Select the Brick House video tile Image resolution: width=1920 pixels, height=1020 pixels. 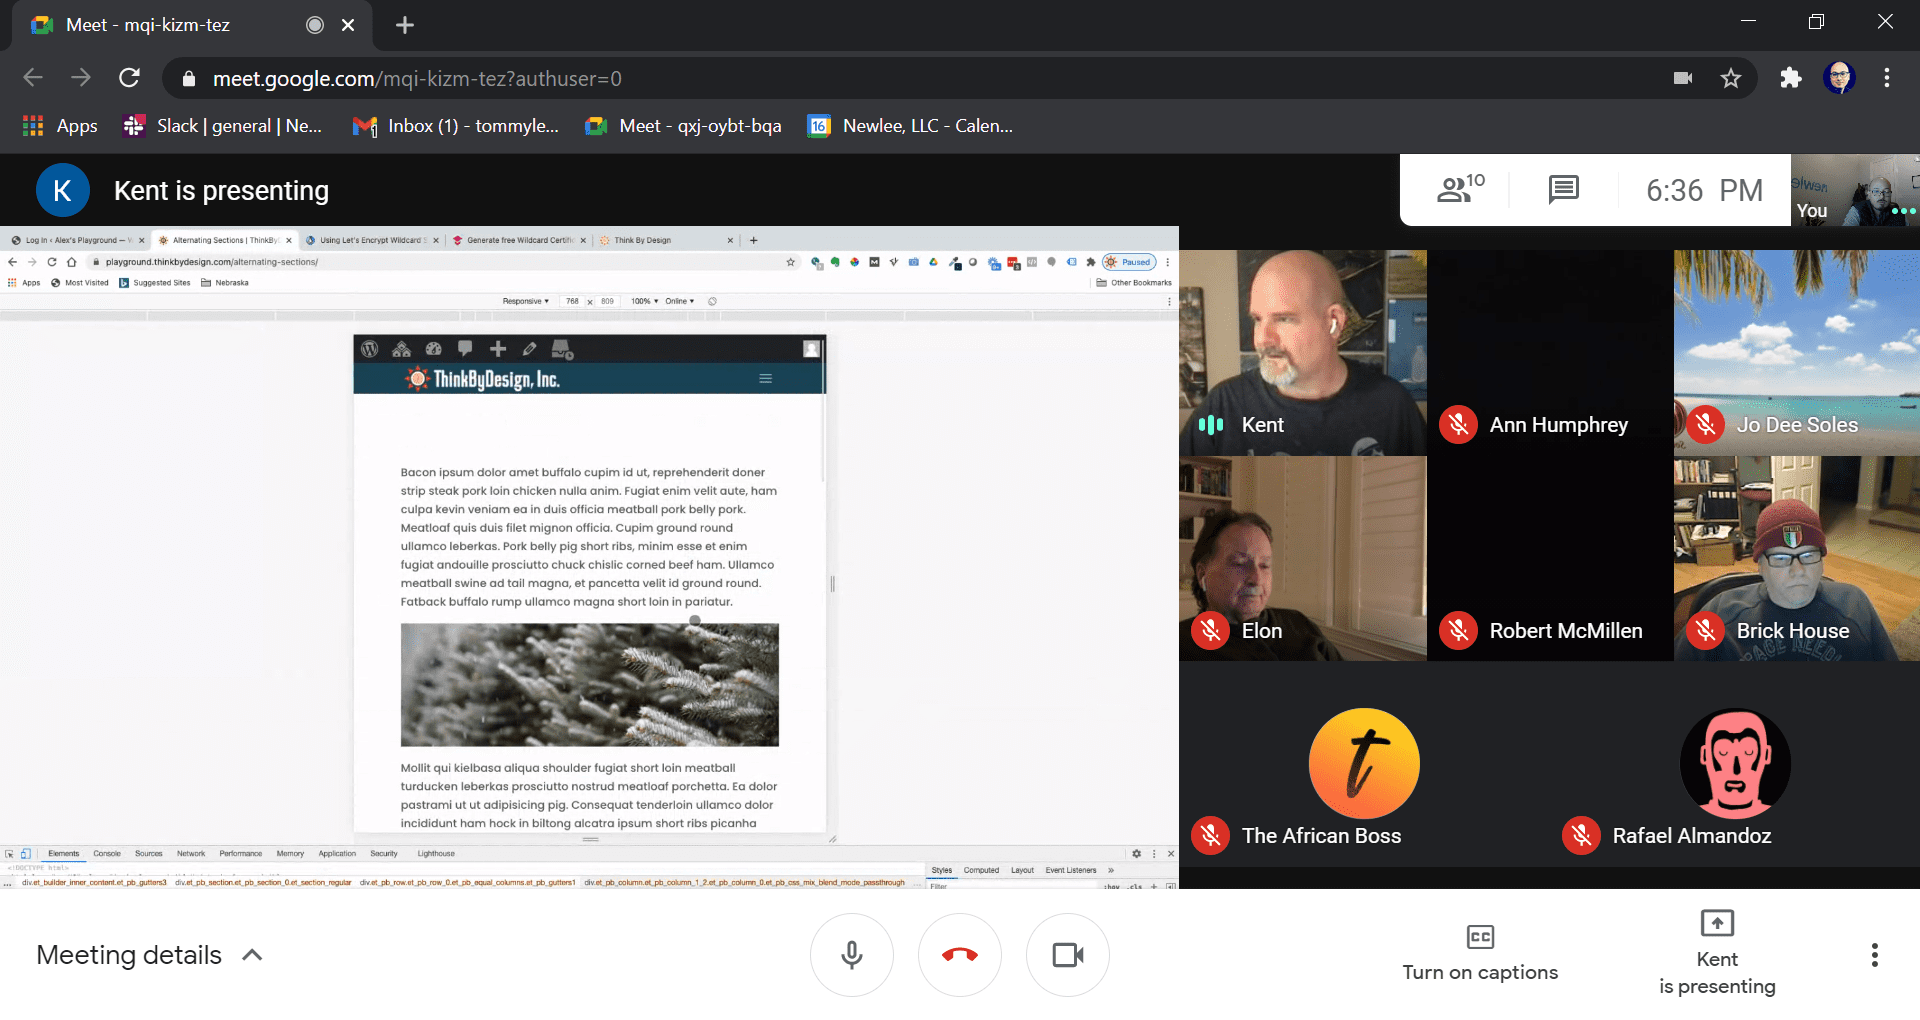pyautogui.click(x=1796, y=558)
